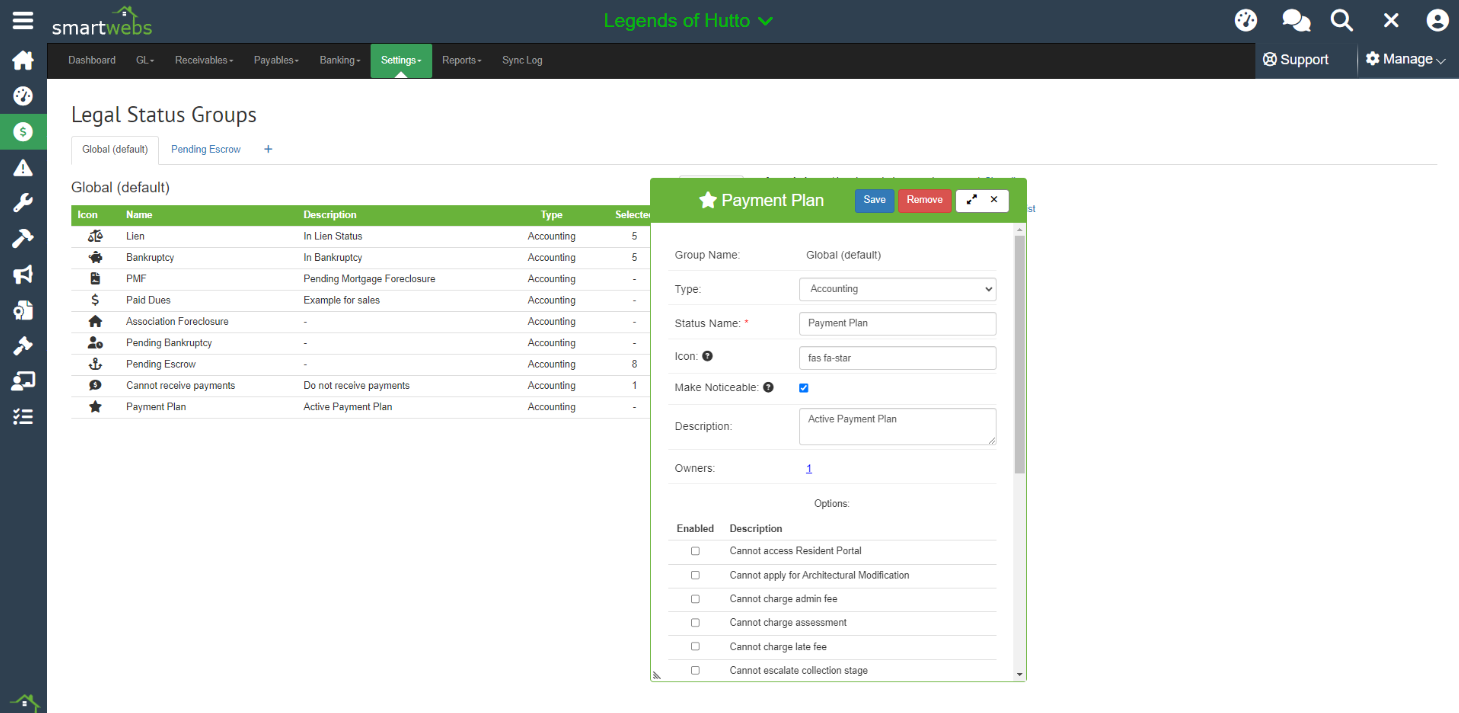This screenshot has width=1459, height=713.
Task: Open the gavel sidebar icon
Action: point(23,345)
